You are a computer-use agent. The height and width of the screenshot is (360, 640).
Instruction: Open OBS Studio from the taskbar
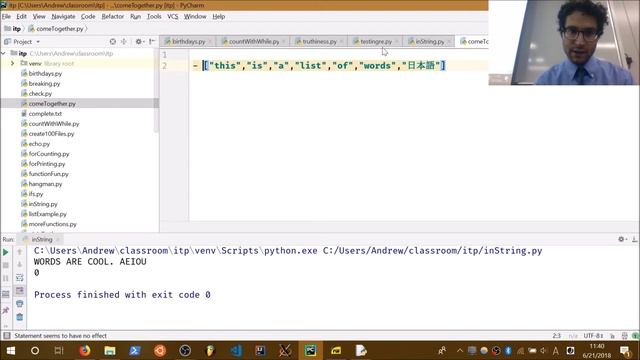tap(185, 351)
